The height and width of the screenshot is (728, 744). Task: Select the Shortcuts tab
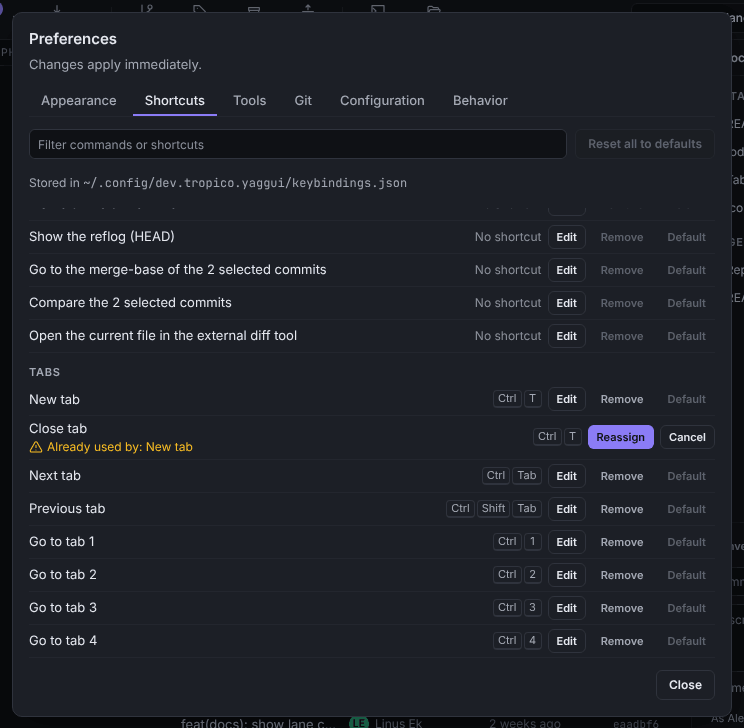pos(175,101)
